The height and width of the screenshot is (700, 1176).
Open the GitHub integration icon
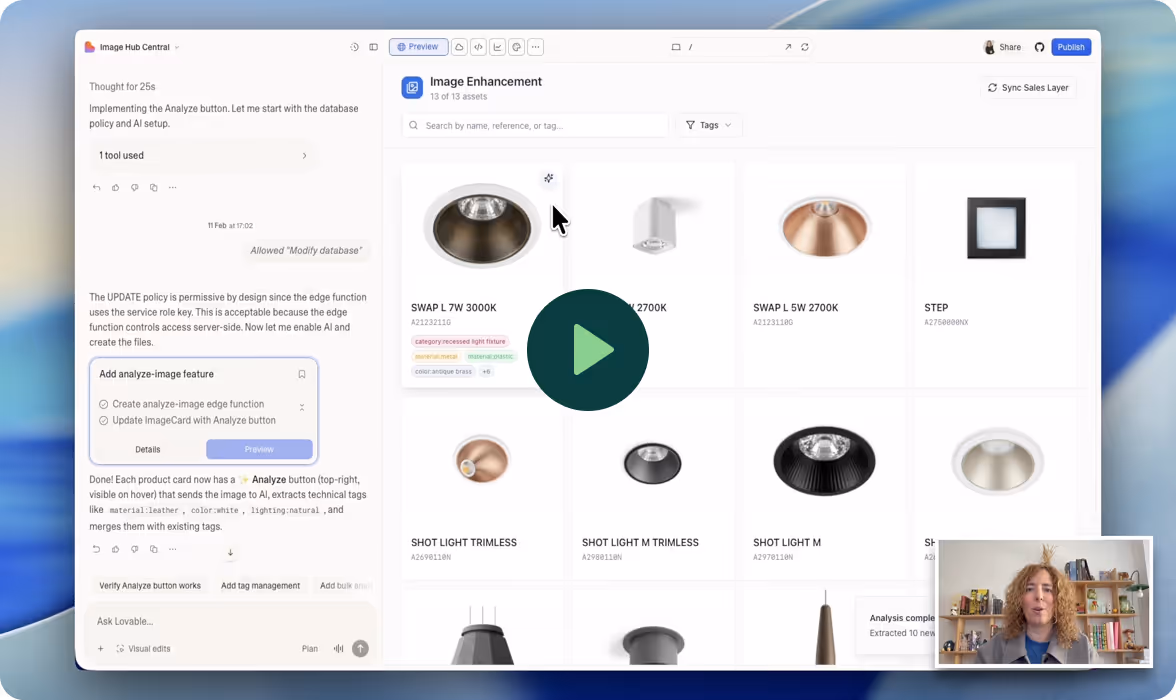[1040, 47]
